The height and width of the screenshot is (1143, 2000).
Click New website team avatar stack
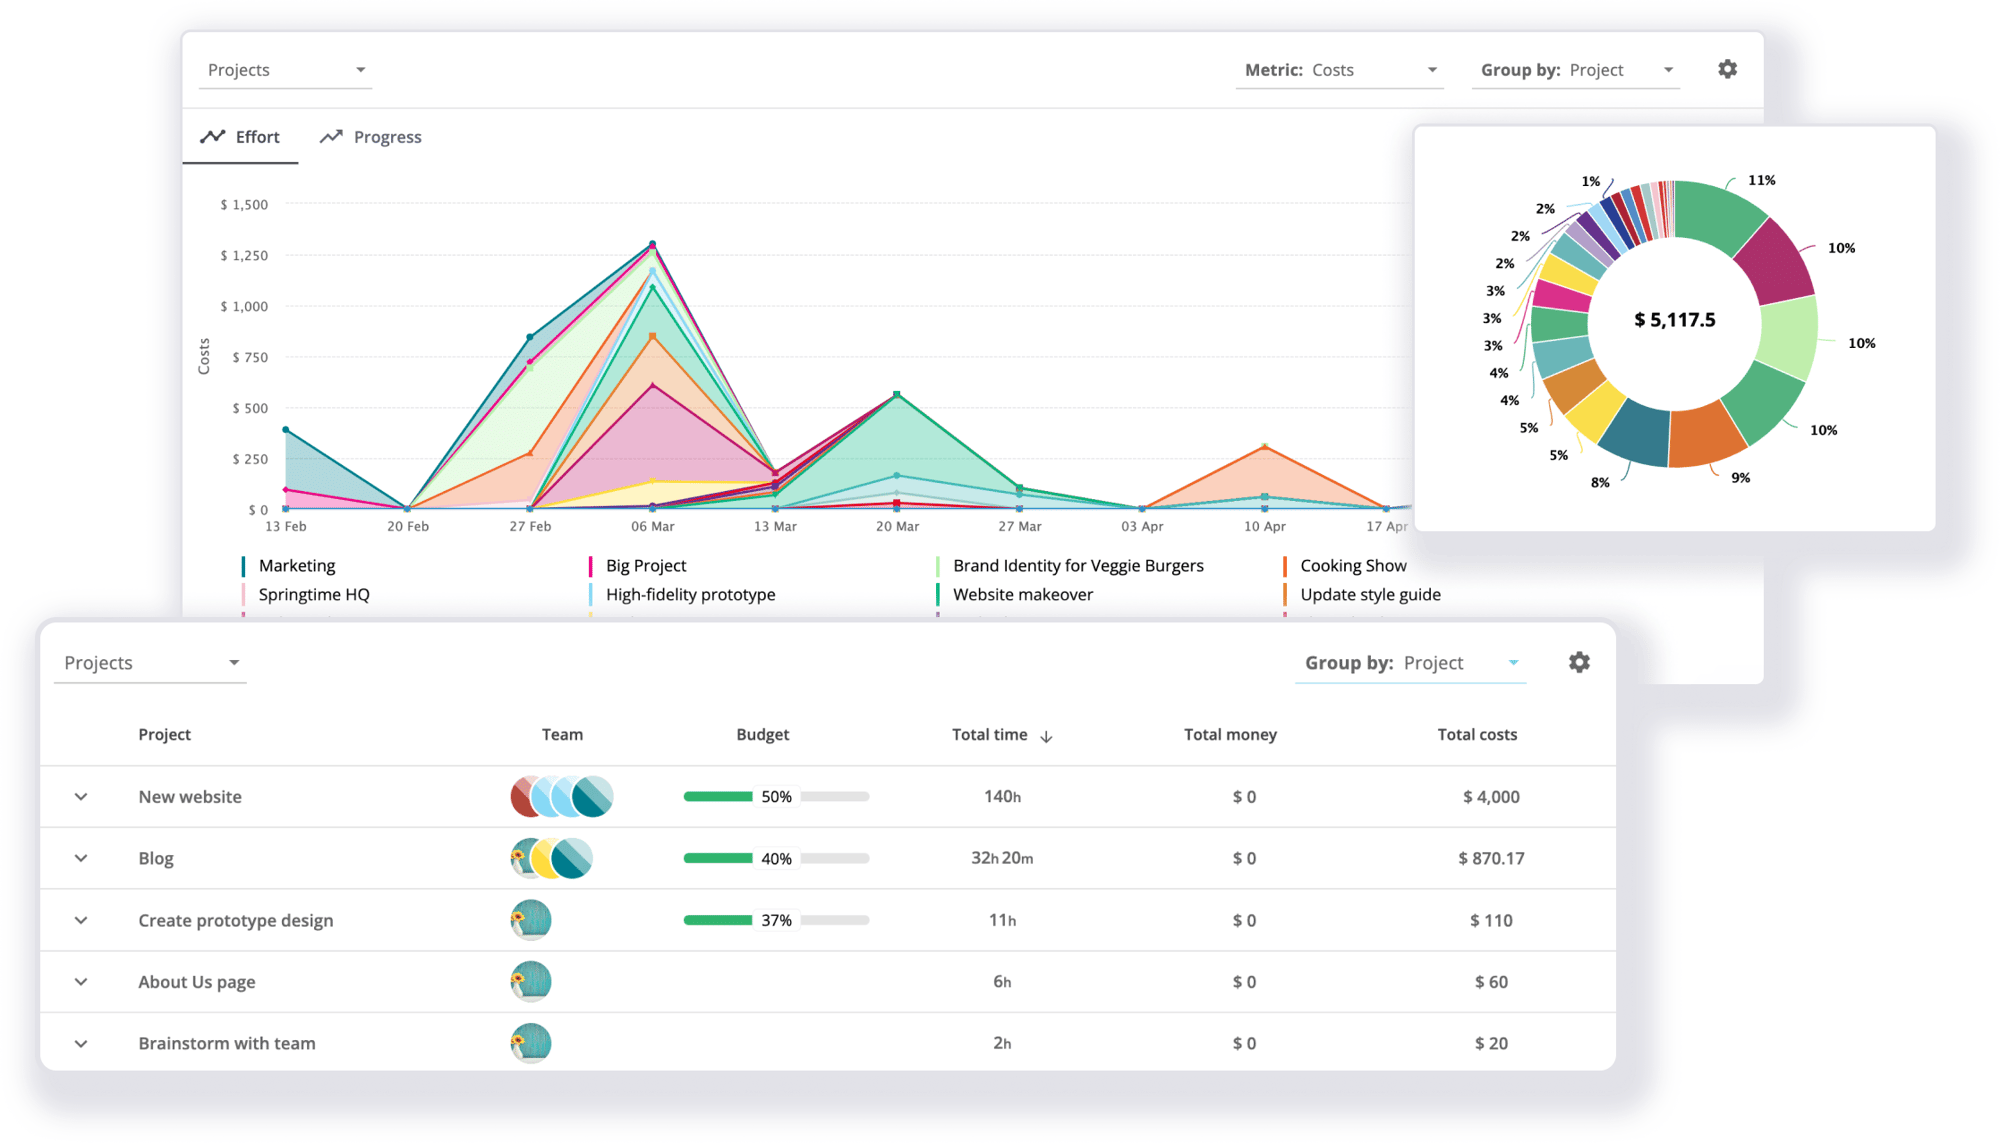(x=561, y=797)
